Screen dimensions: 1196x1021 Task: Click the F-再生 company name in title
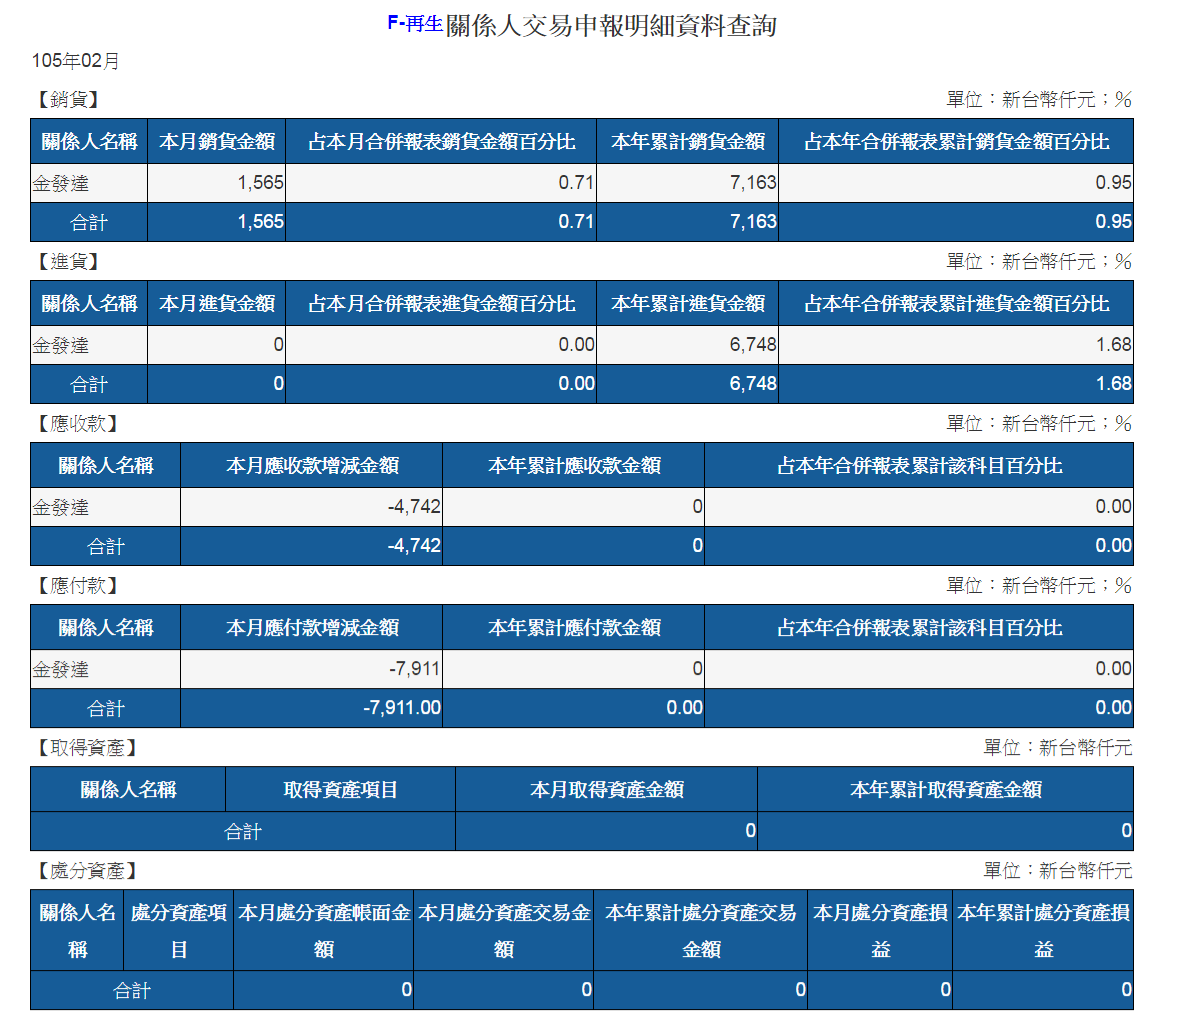(x=415, y=24)
